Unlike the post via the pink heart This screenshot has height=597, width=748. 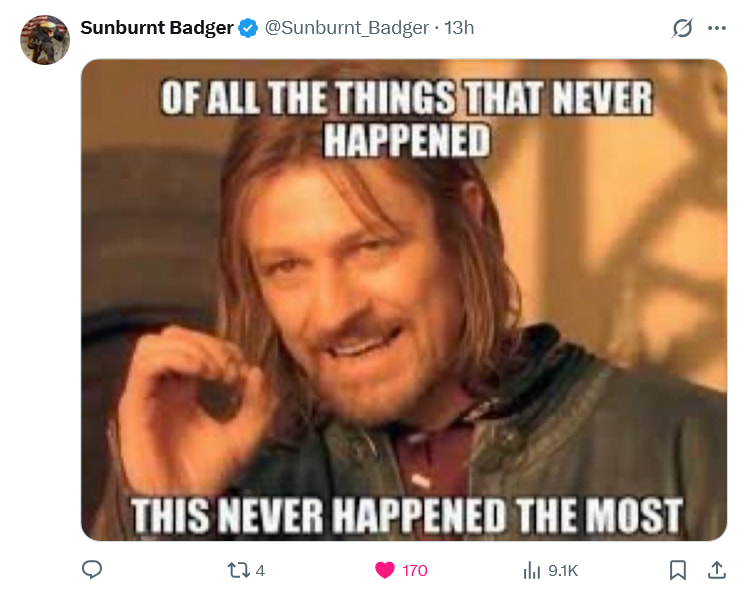385,570
